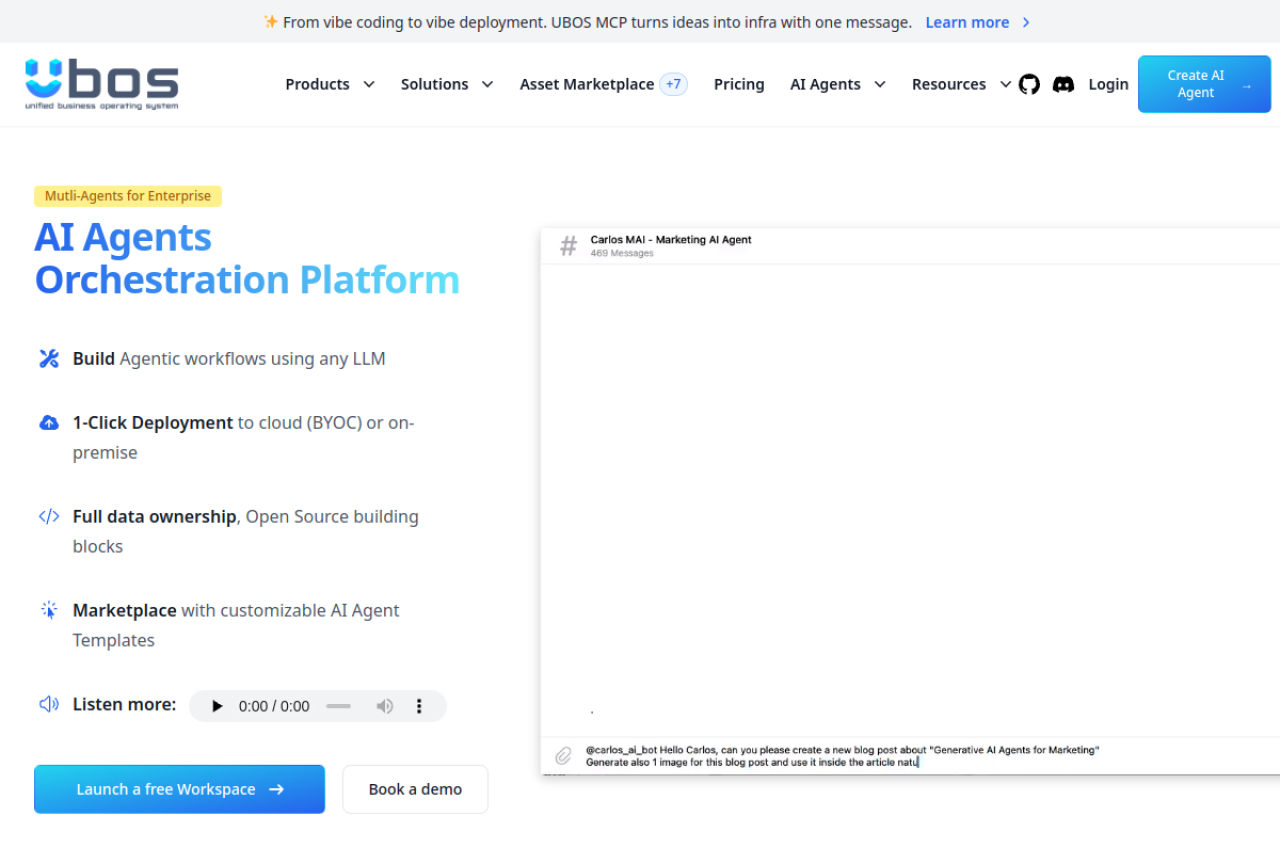Image resolution: width=1280 pixels, height=853 pixels.
Task: Go to the Pricing page
Action: click(x=739, y=84)
